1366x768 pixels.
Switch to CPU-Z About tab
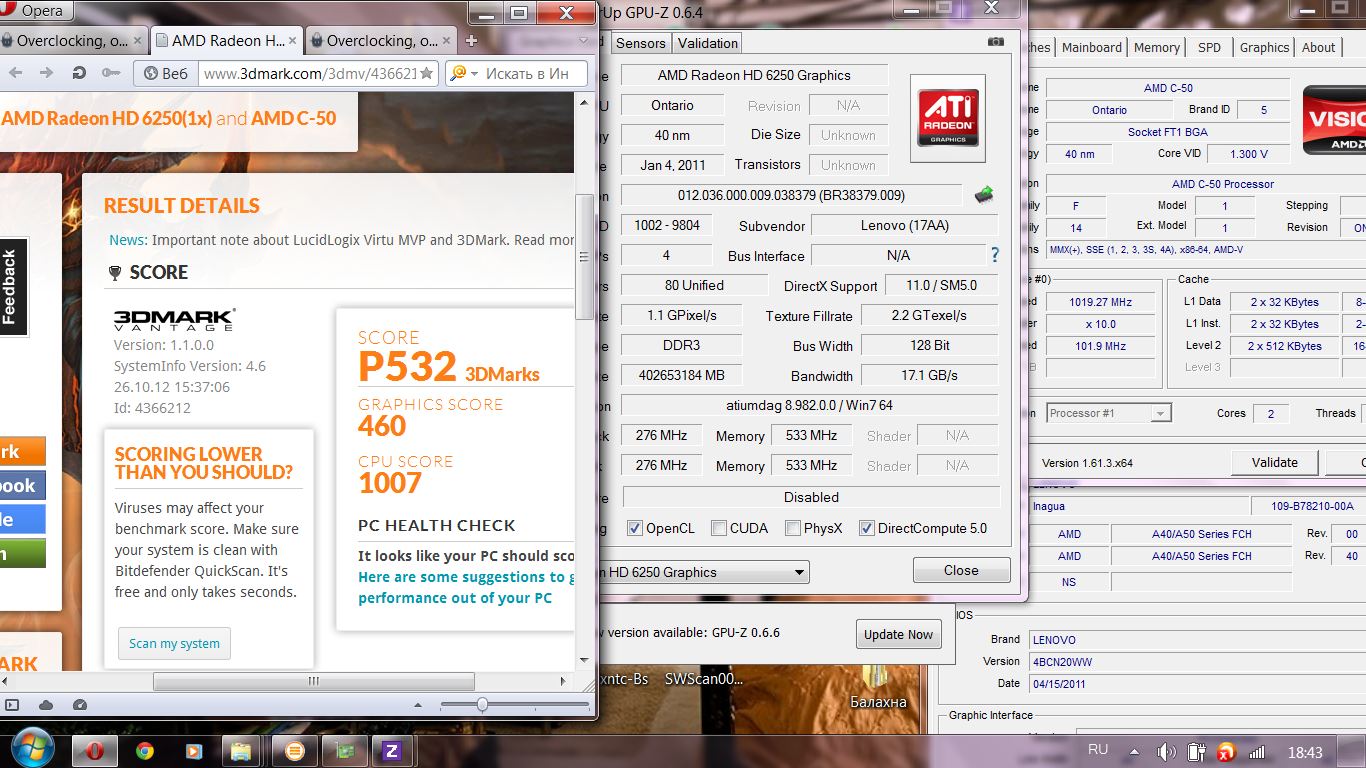click(1318, 47)
